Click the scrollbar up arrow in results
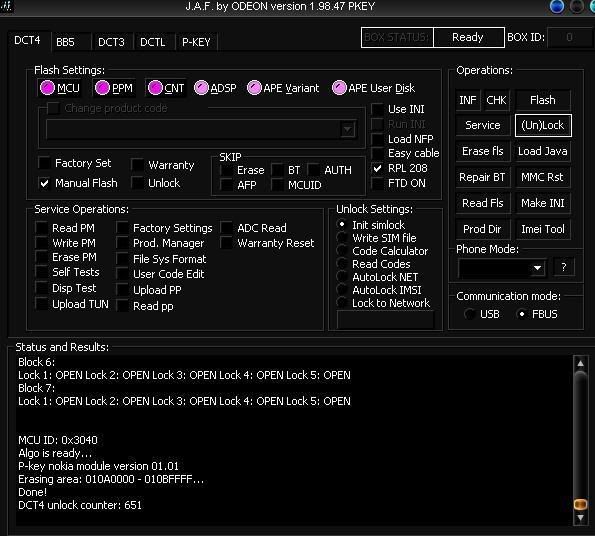This screenshot has height=536, width=595. click(x=580, y=363)
